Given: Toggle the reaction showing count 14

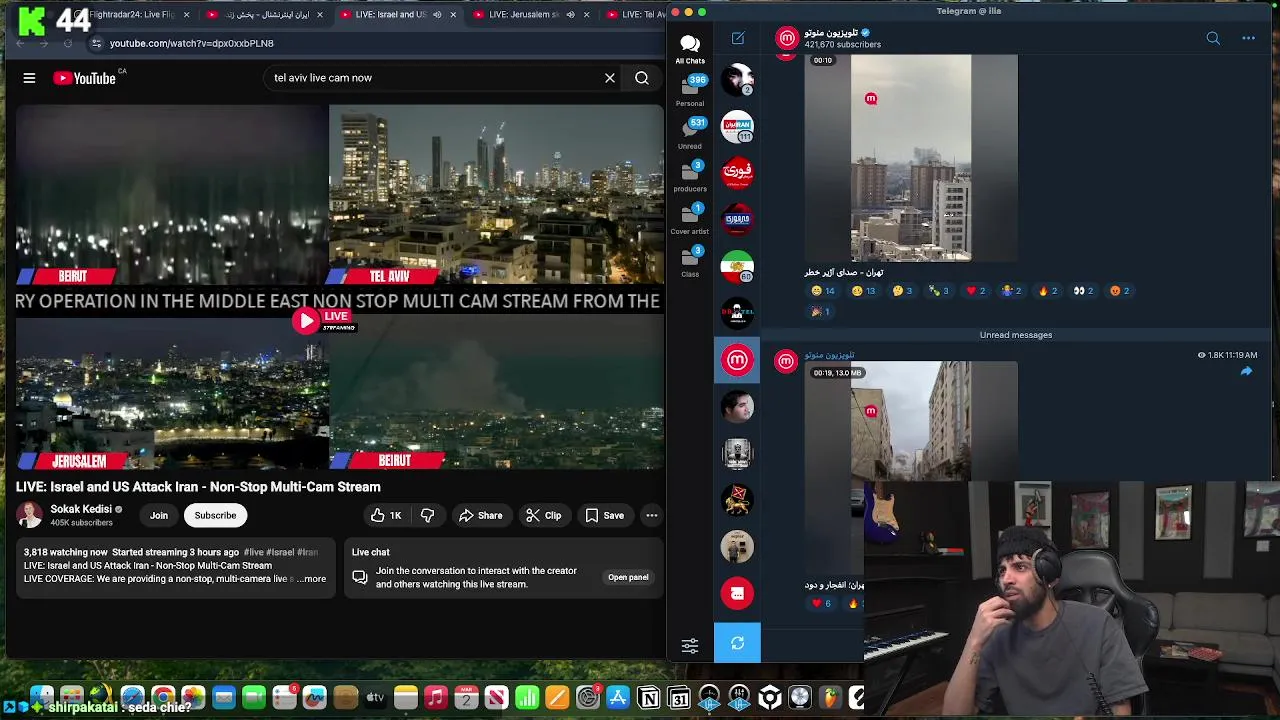Looking at the screenshot, I should (x=823, y=291).
